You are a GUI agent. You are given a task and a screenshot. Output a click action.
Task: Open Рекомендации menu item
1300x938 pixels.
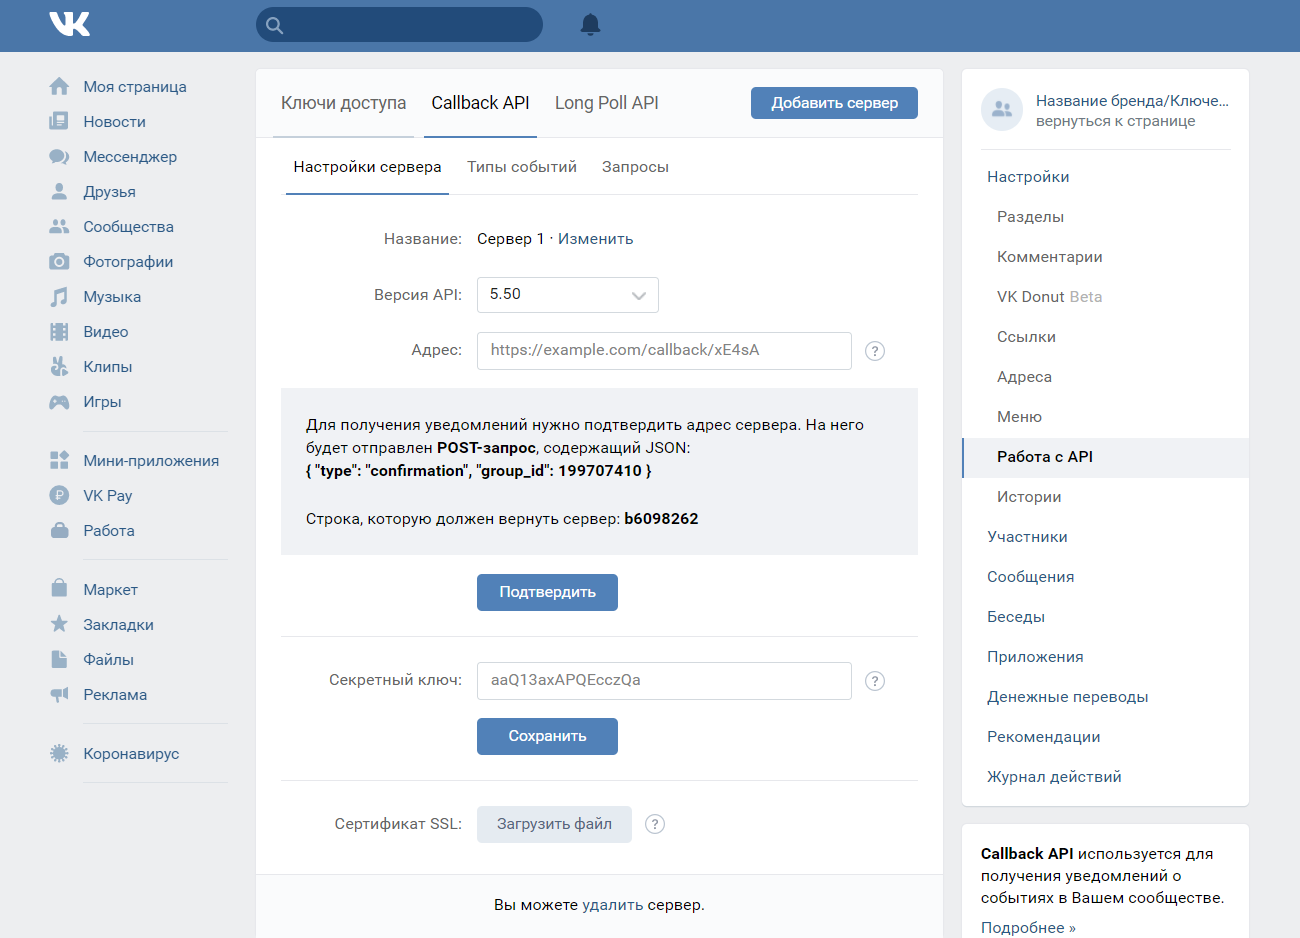coord(1105,737)
